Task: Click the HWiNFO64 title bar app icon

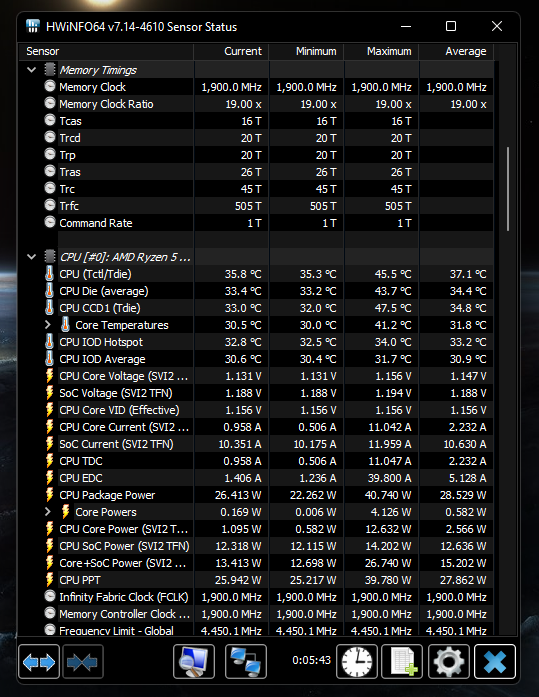Action: coord(32,26)
